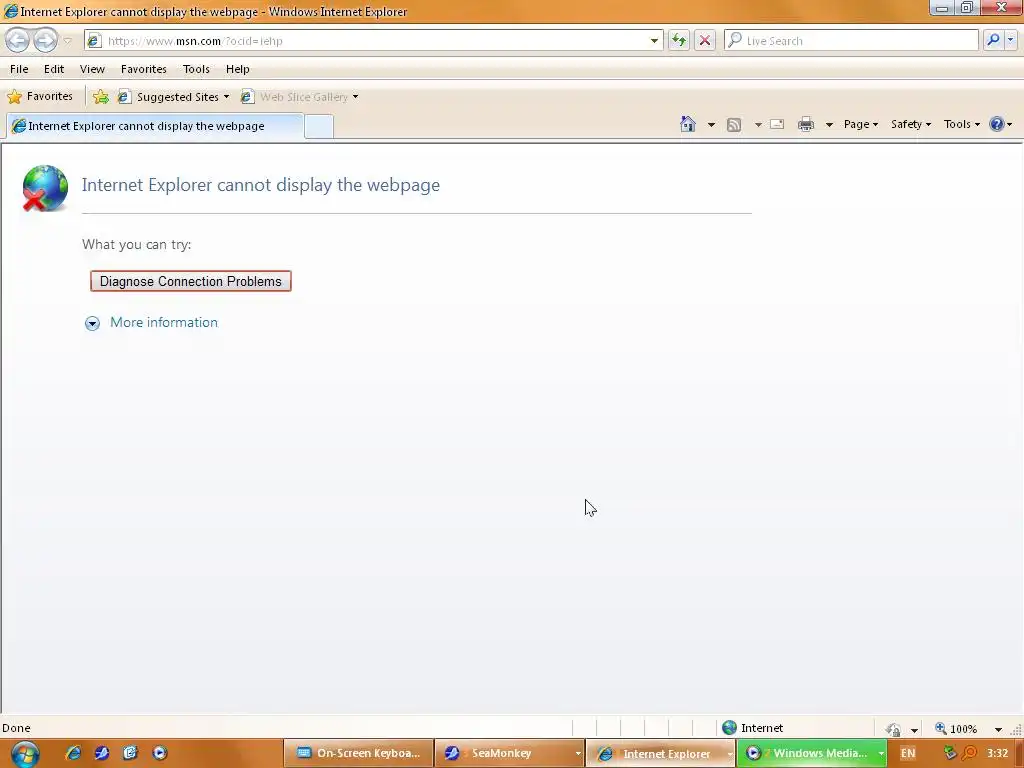Viewport: 1024px width, 768px height.
Task: Open the Tools menu in menu bar
Action: click(196, 69)
